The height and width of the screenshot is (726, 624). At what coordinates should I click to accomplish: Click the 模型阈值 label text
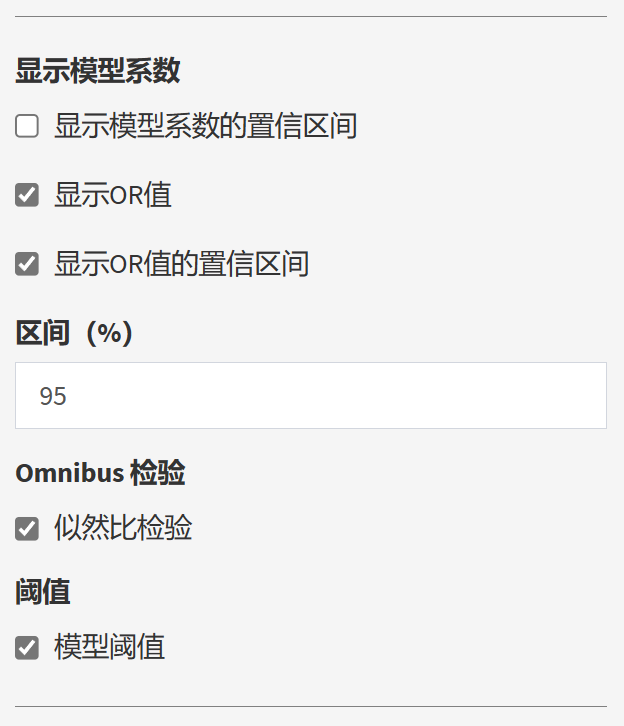[x=109, y=648]
